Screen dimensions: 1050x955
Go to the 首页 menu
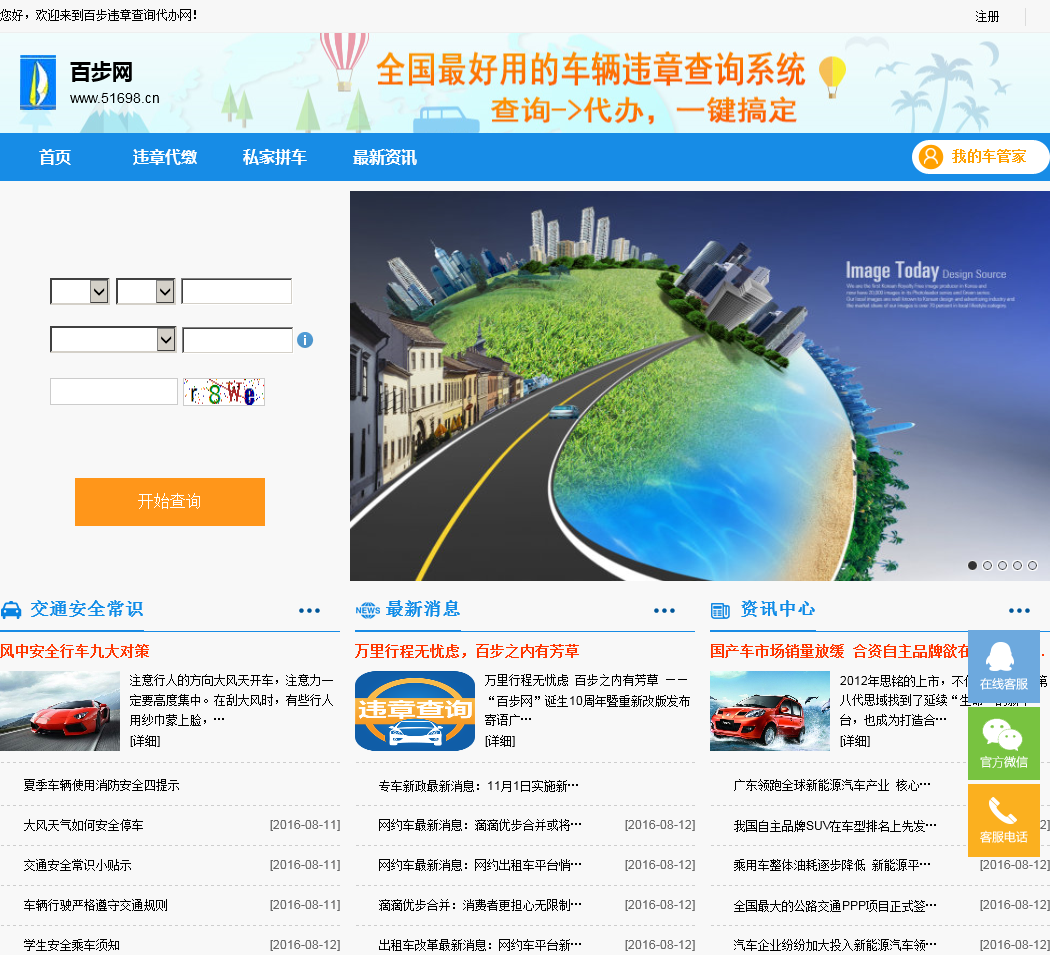point(55,157)
